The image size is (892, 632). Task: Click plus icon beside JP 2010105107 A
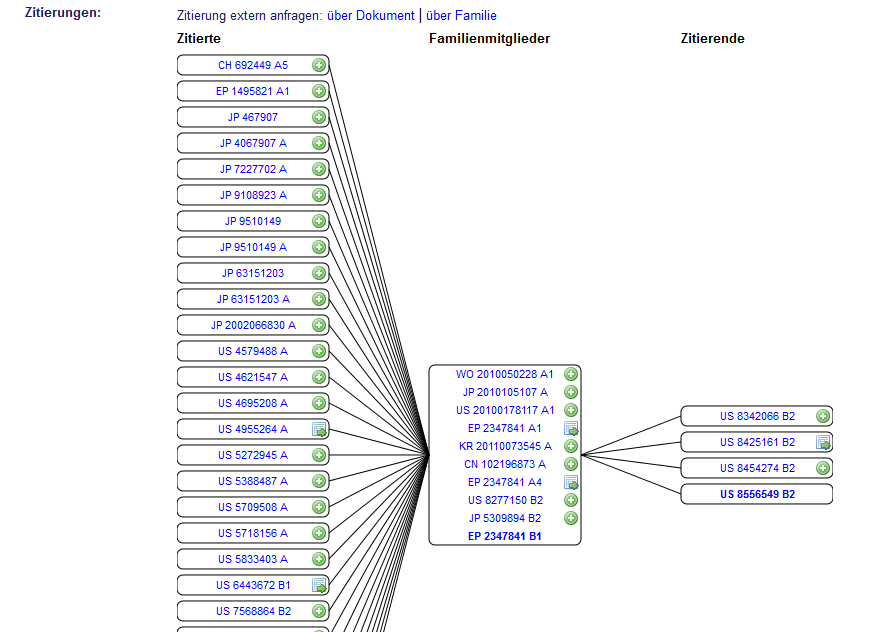pos(571,393)
